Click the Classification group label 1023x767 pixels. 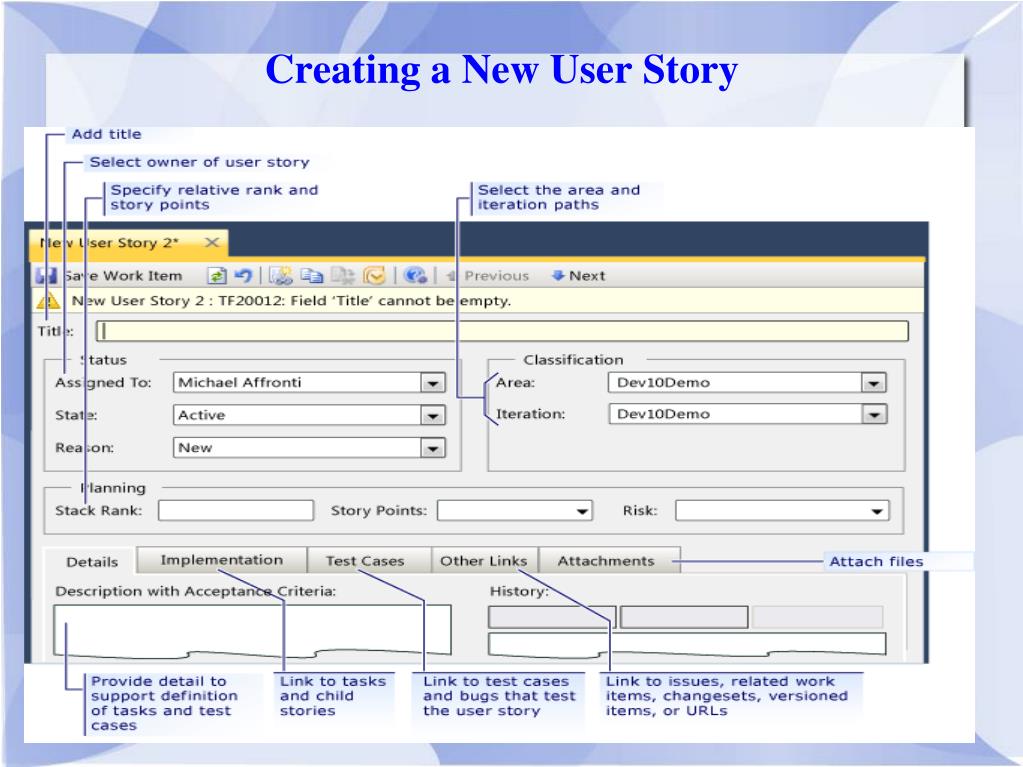[573, 359]
